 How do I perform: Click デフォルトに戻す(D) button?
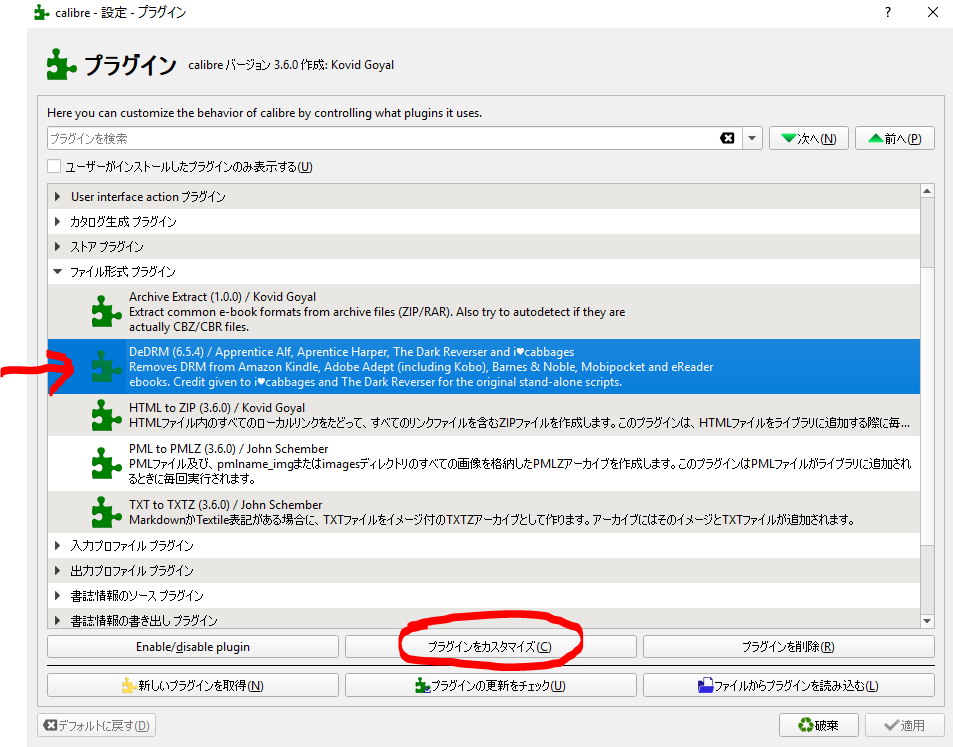[97, 725]
